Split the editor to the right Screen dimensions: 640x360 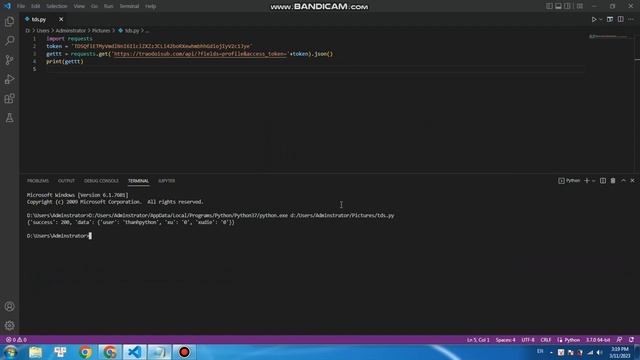(620, 19)
